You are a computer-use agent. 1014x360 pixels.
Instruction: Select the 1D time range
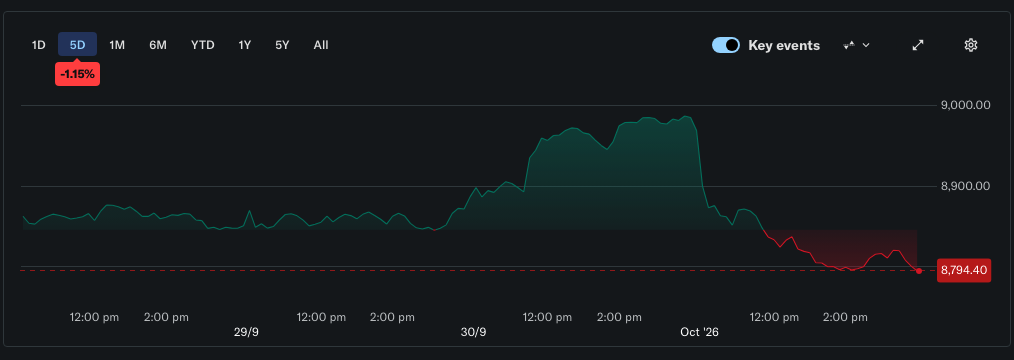tap(39, 45)
